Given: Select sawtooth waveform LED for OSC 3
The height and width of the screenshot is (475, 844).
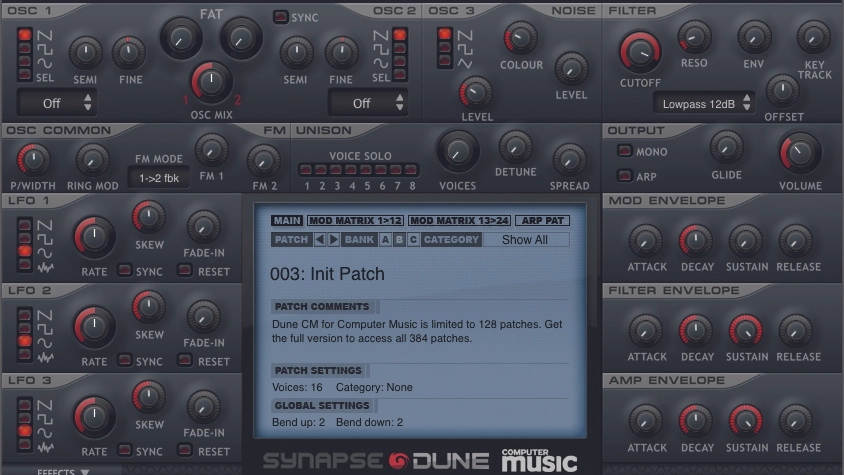Looking at the screenshot, I should (445, 34).
